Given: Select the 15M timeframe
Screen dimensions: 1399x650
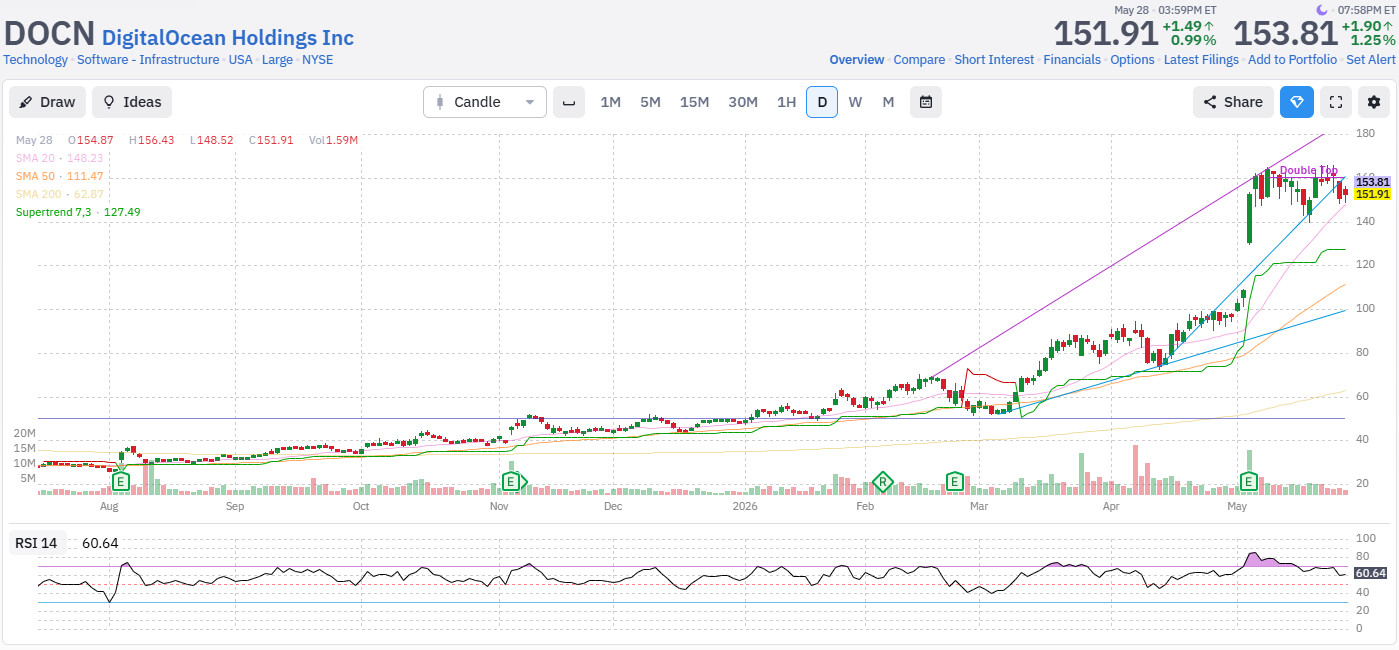Looking at the screenshot, I should [x=694, y=102].
